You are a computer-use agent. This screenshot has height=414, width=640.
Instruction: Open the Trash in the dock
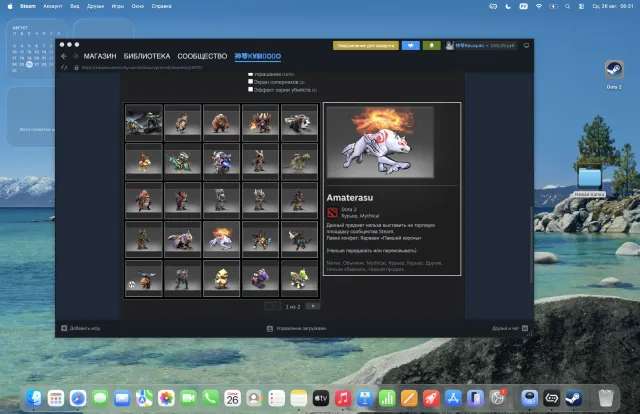point(606,398)
